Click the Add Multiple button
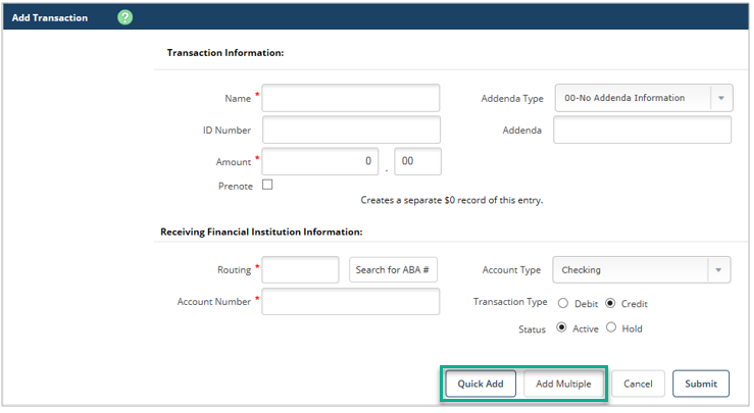 click(x=563, y=384)
